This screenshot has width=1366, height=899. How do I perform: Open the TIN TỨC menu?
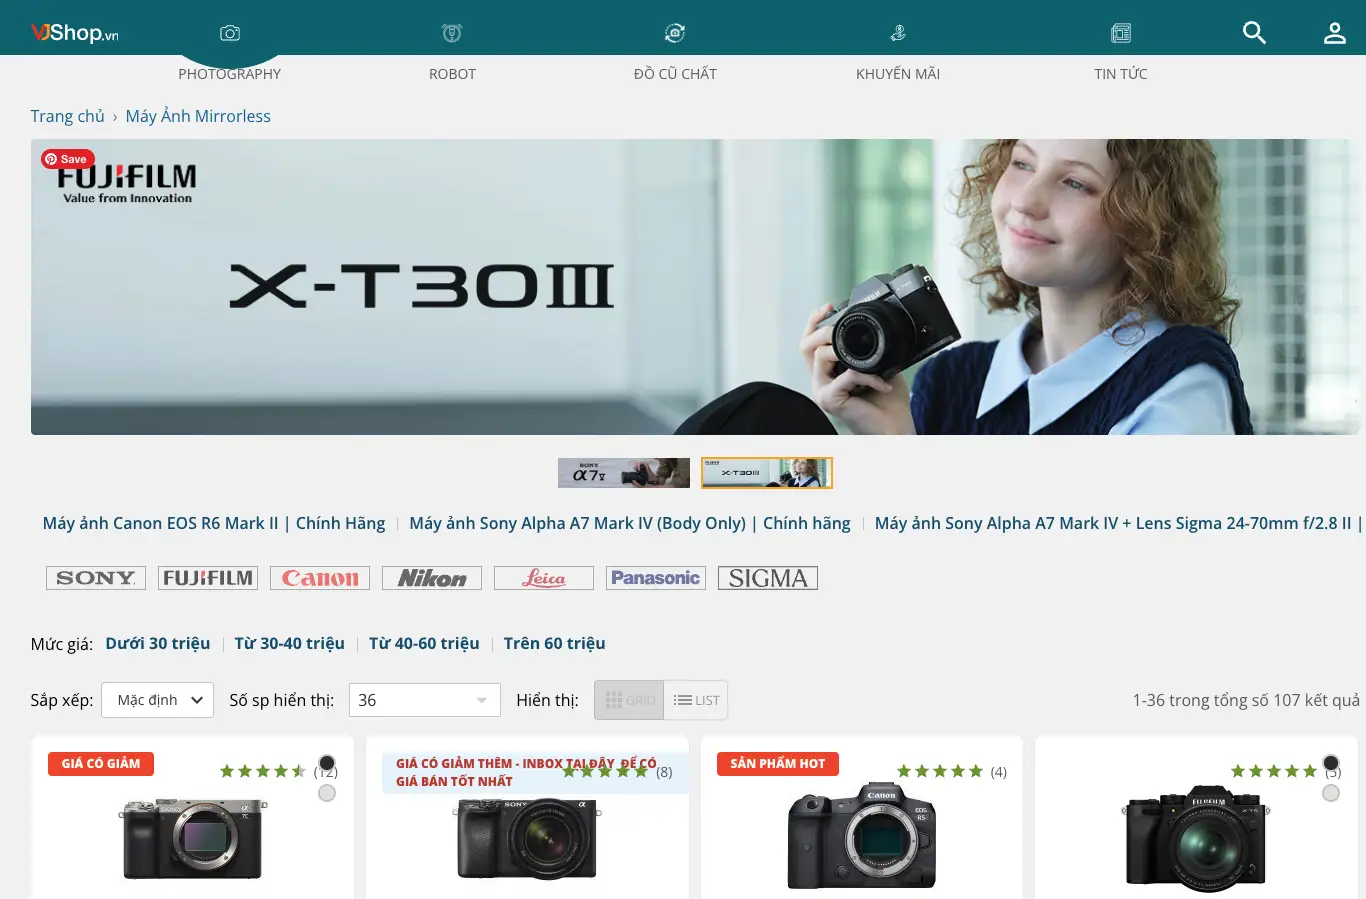coord(1121,74)
